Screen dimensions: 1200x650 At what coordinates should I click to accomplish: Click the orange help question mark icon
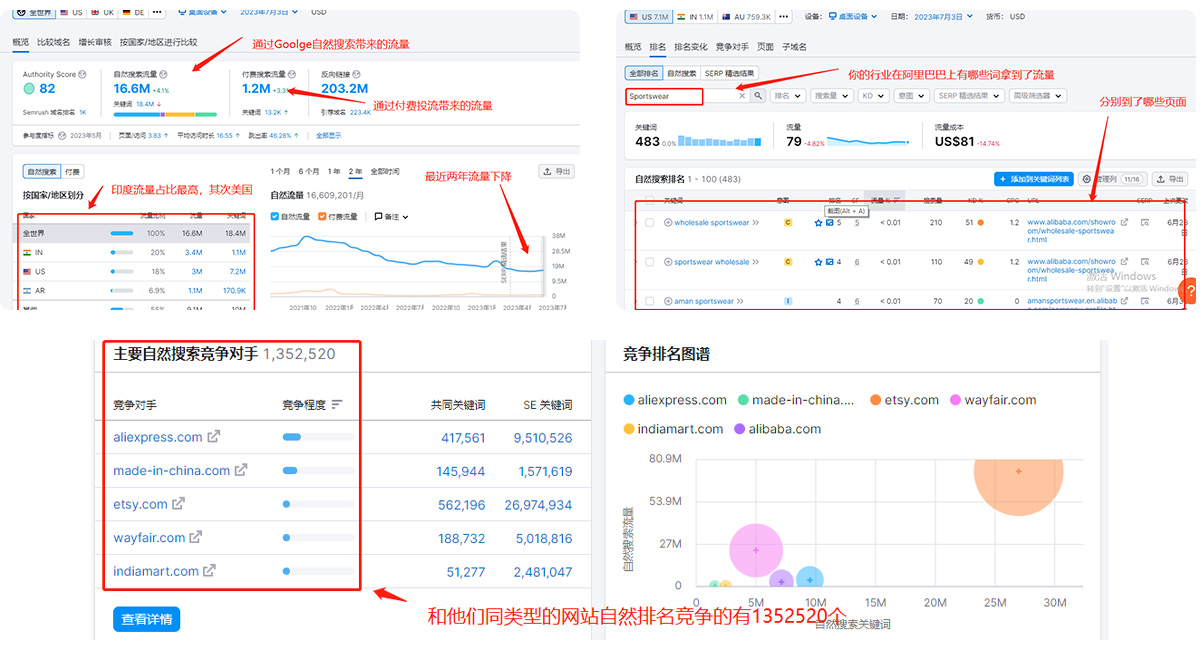pos(1189,291)
